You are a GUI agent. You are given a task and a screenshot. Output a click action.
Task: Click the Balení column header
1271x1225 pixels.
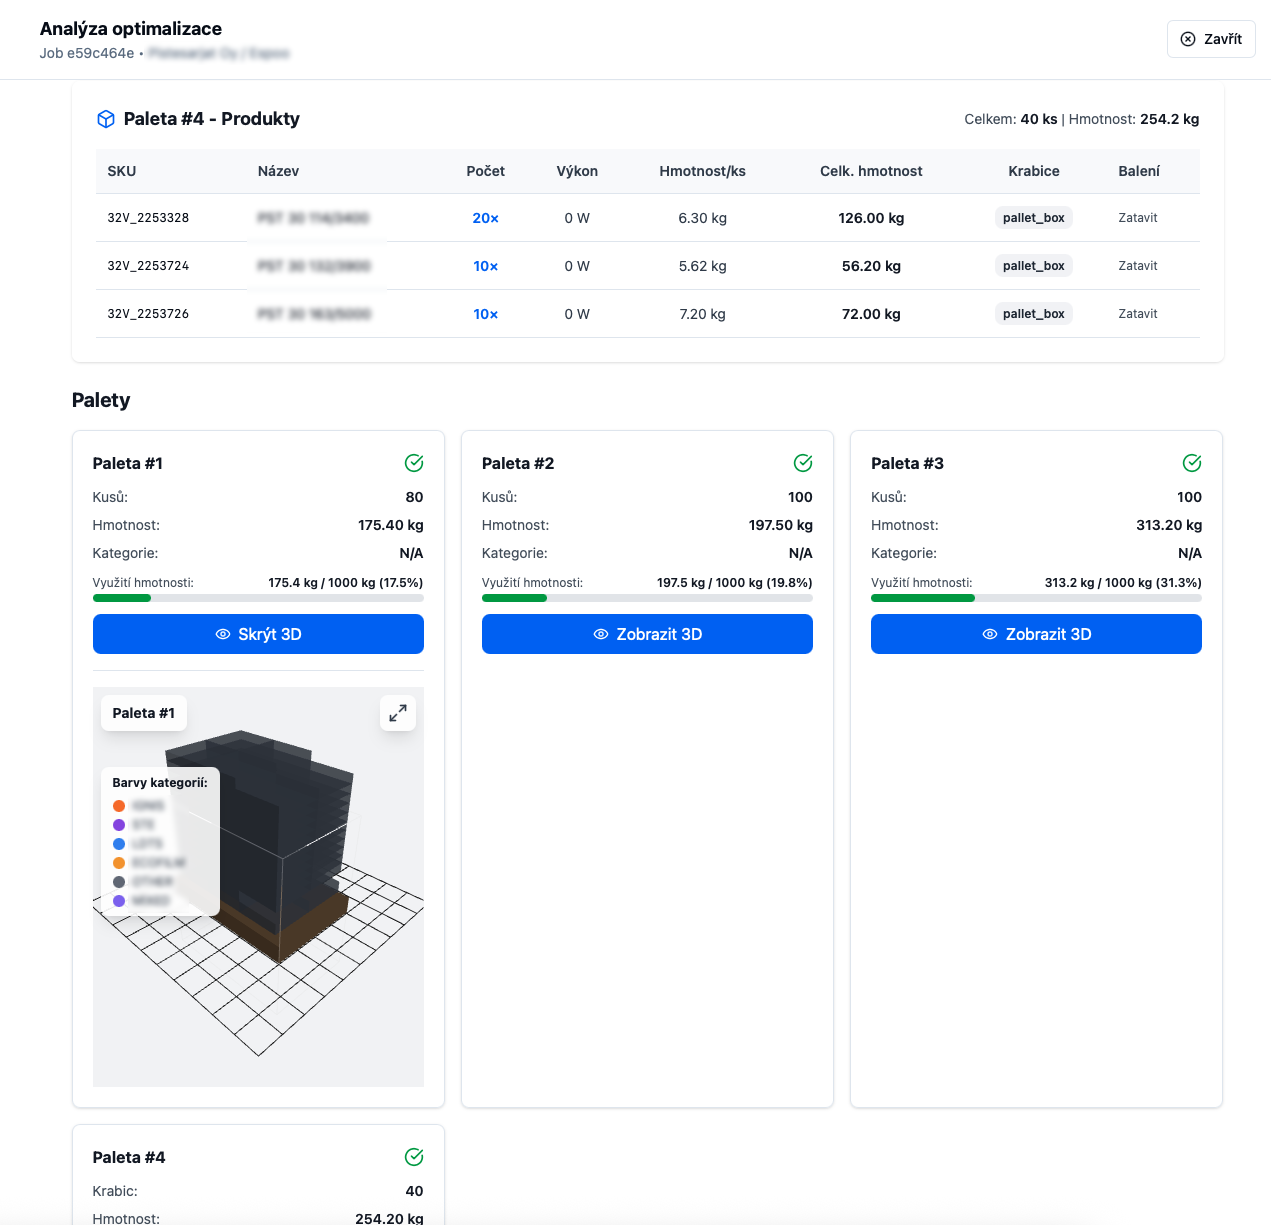tap(1139, 171)
